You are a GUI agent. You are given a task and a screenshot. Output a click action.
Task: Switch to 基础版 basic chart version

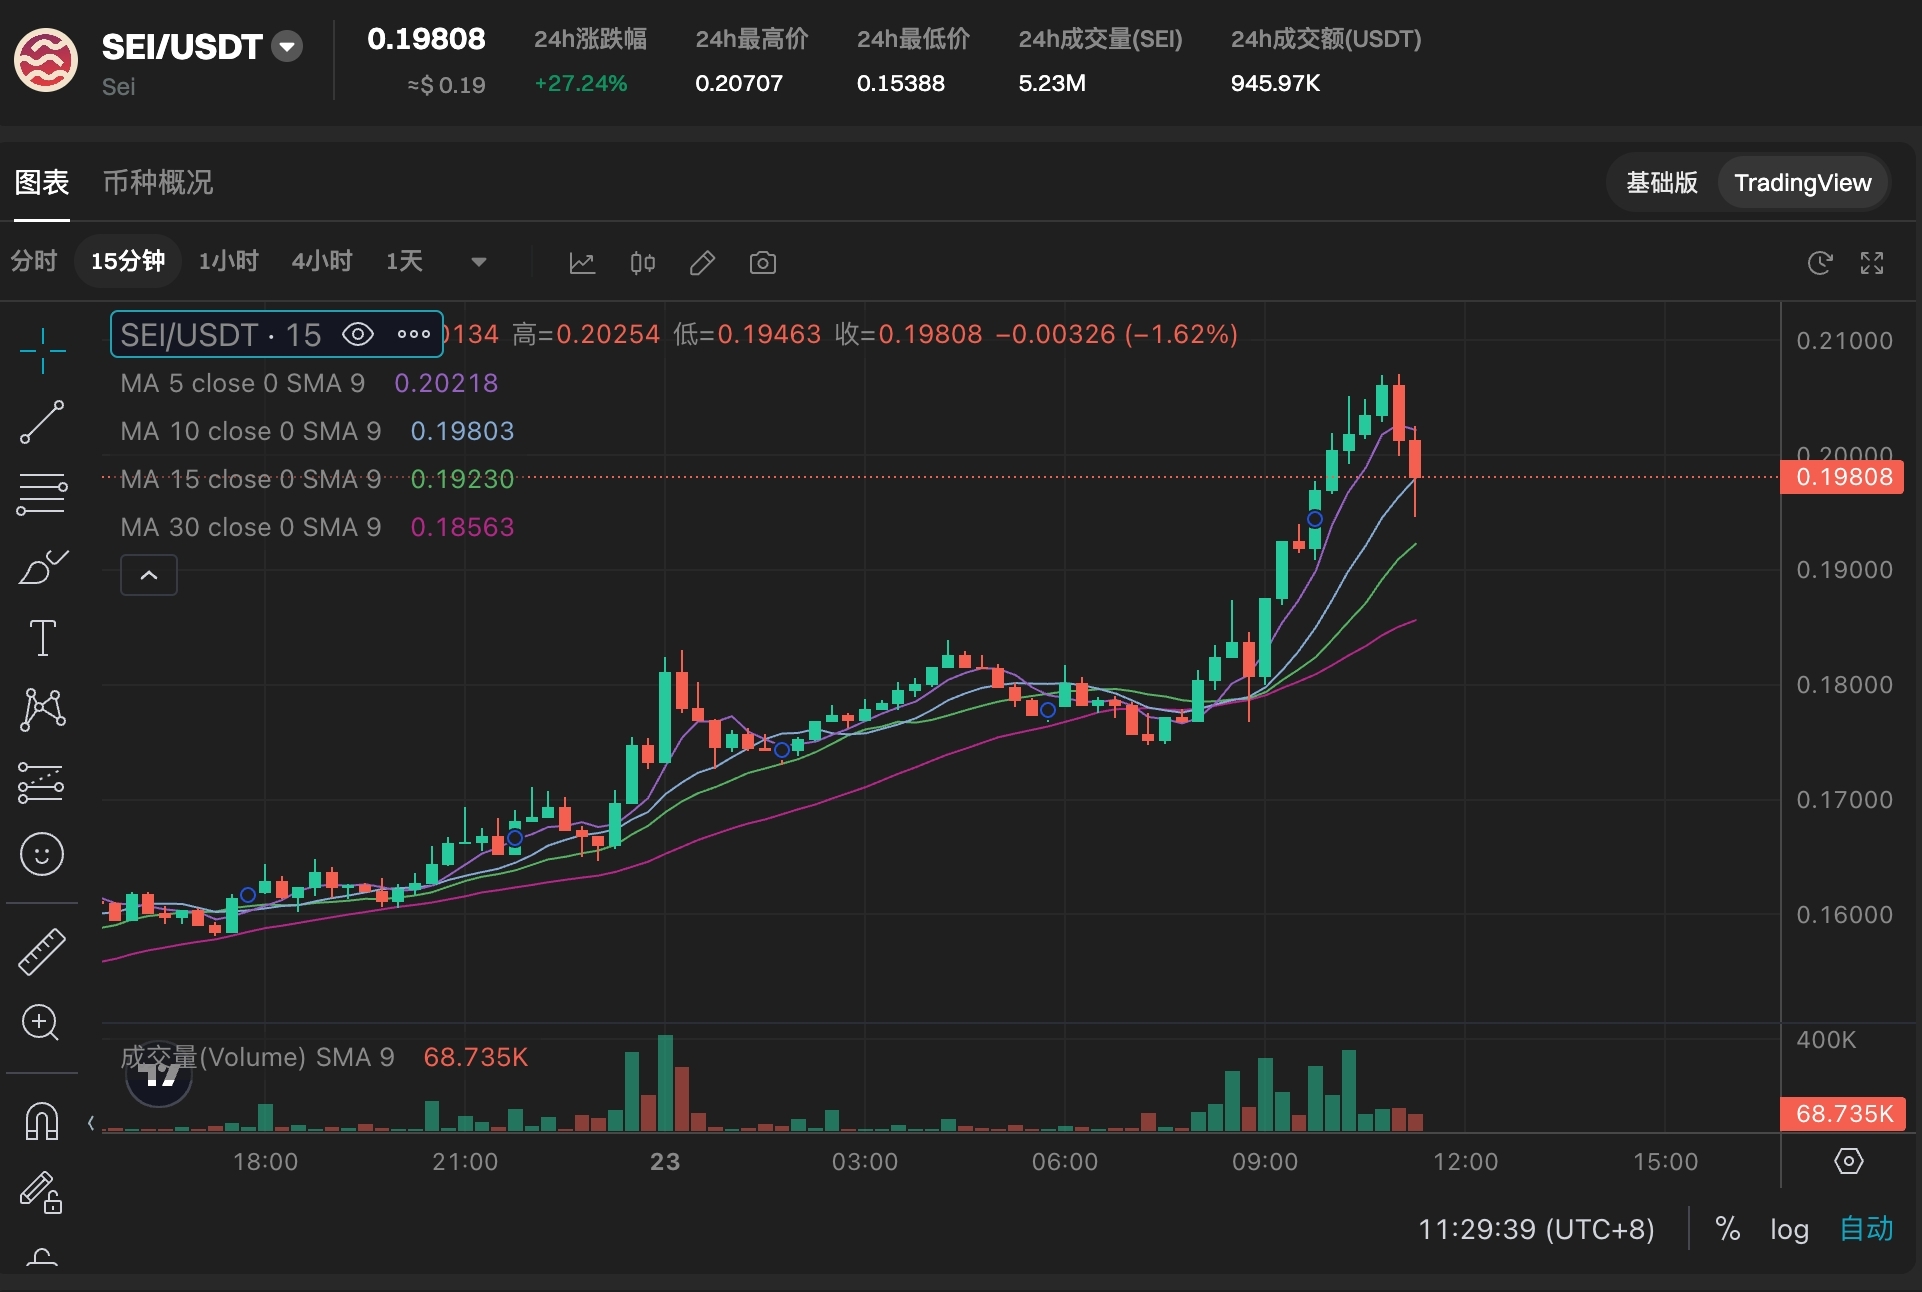click(x=1661, y=182)
